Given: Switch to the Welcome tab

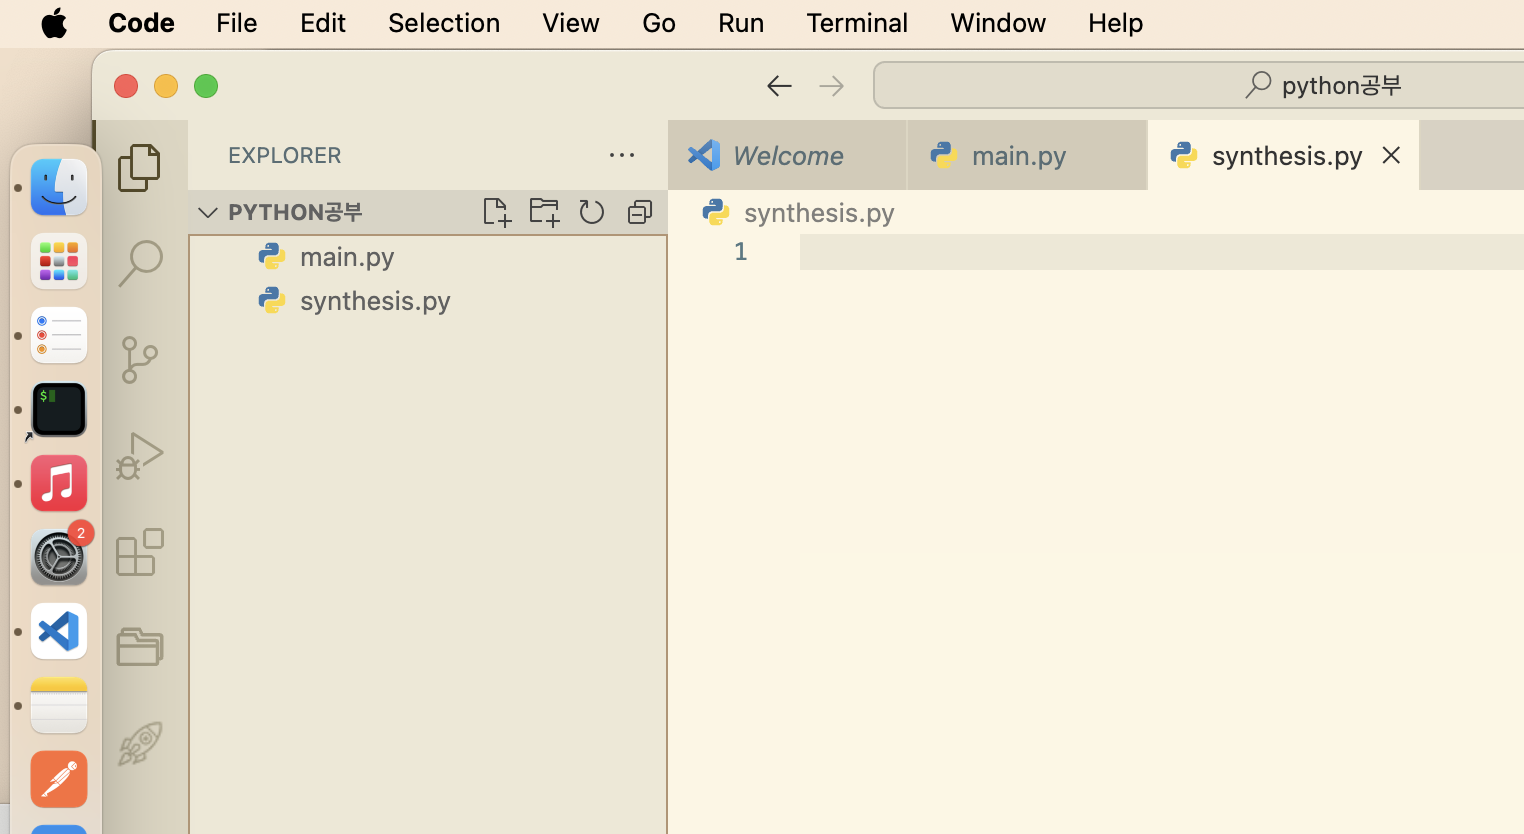Looking at the screenshot, I should tap(788, 155).
